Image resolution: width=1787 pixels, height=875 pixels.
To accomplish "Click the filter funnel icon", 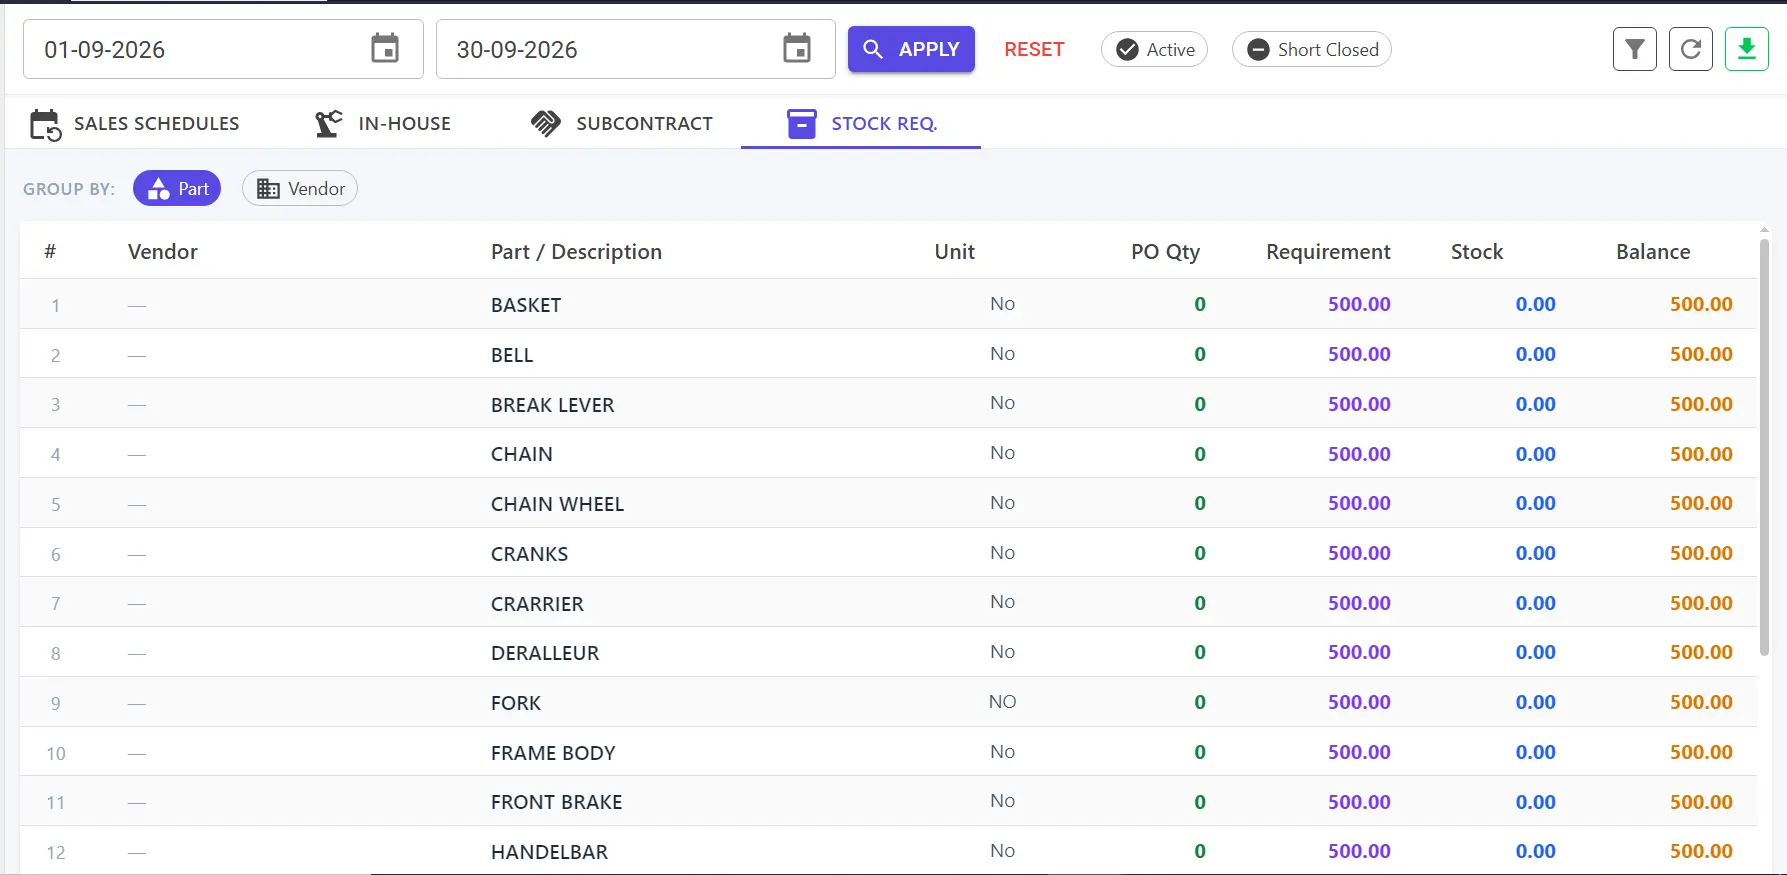I will pos(1635,49).
